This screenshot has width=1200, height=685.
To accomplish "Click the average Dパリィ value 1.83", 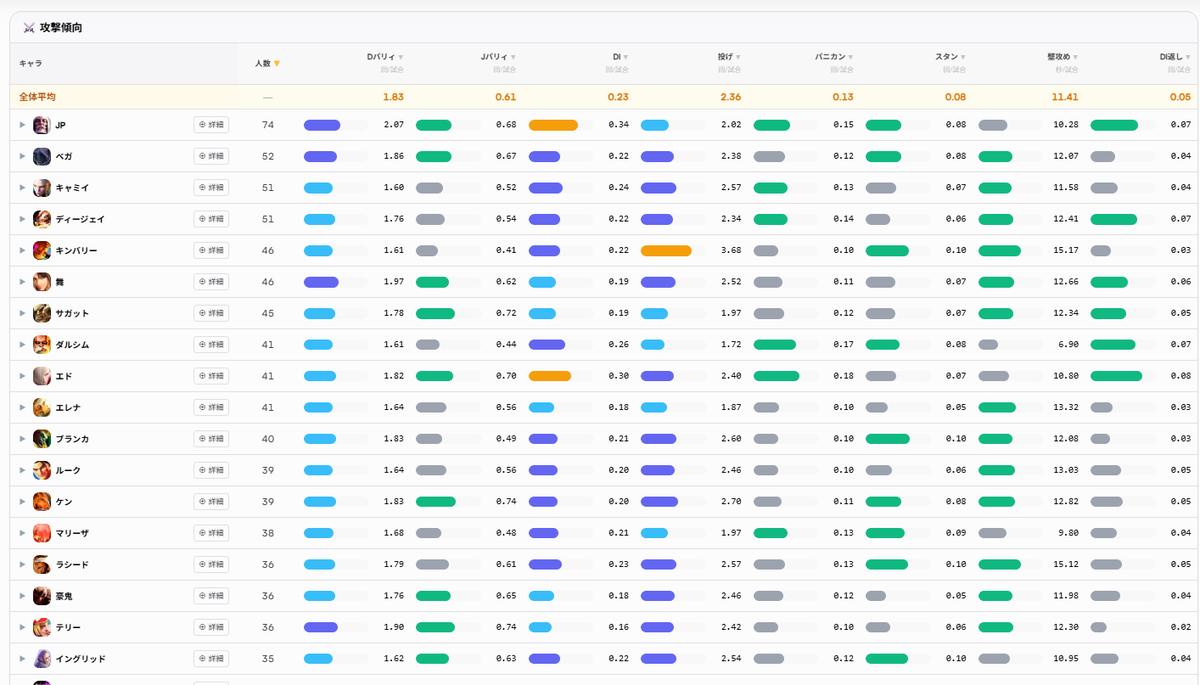I will pos(393,97).
